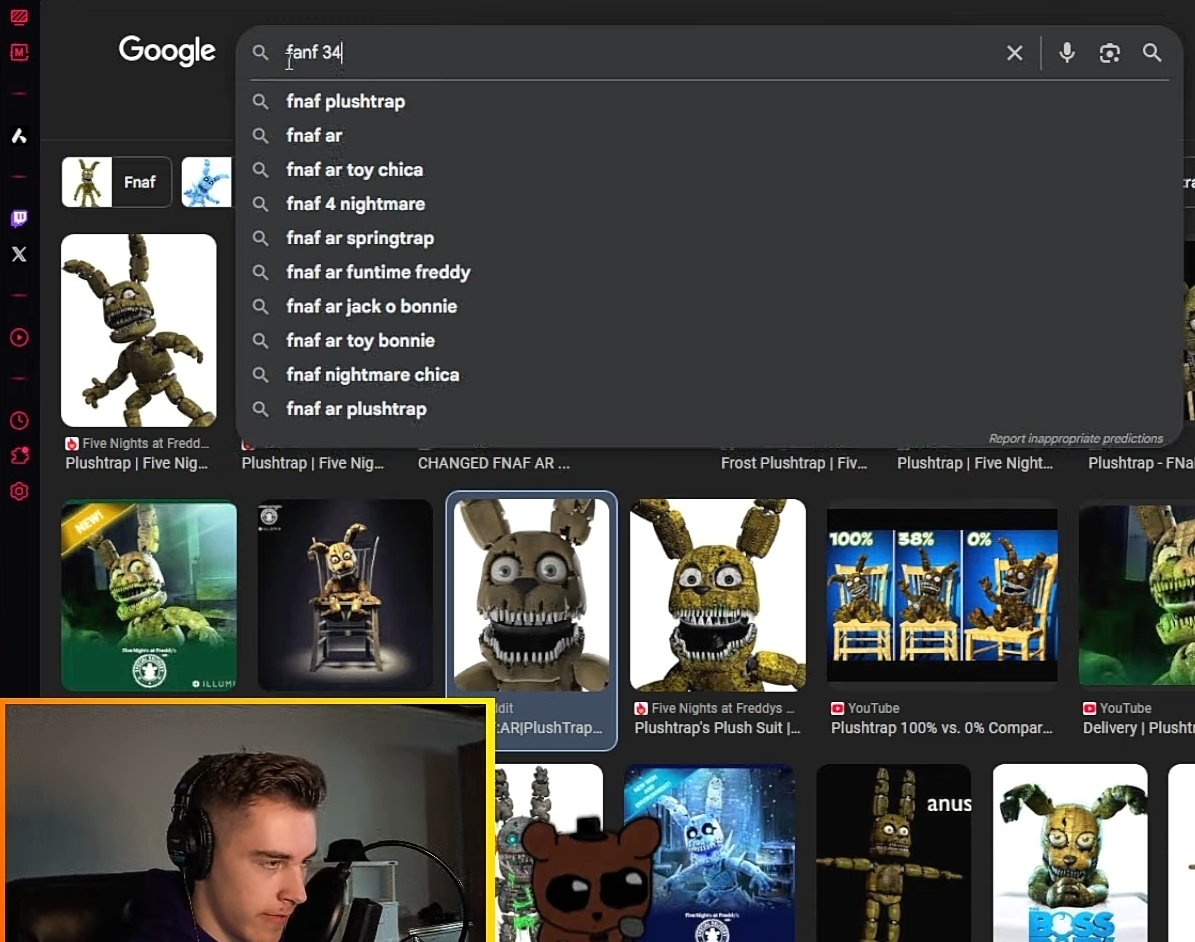Open 'Plushtrap | Five Nig...' Fredd... result link

click(x=136, y=463)
